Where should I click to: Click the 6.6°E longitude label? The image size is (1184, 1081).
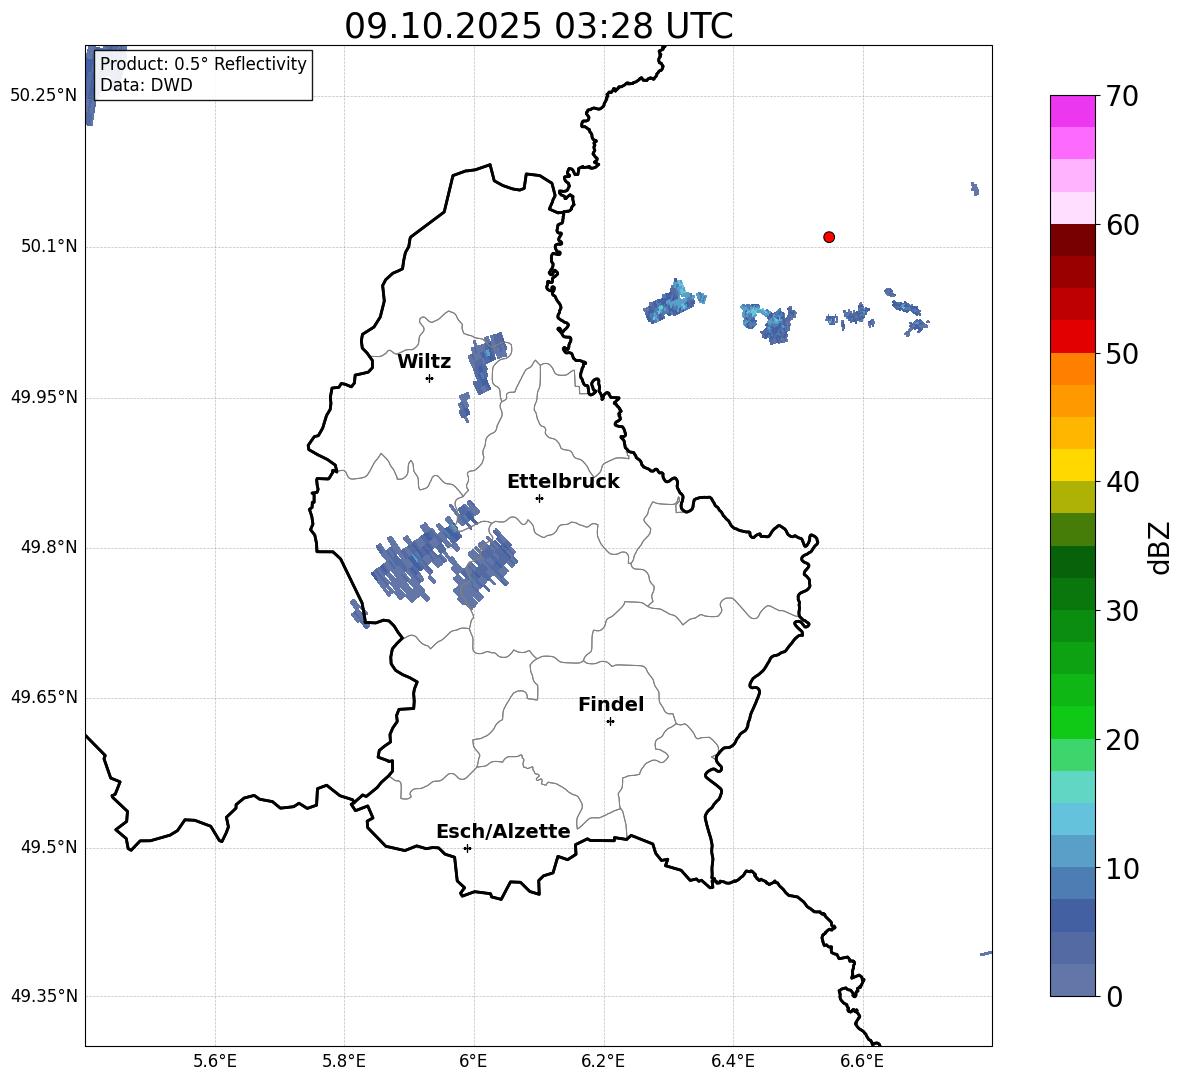862,1061
